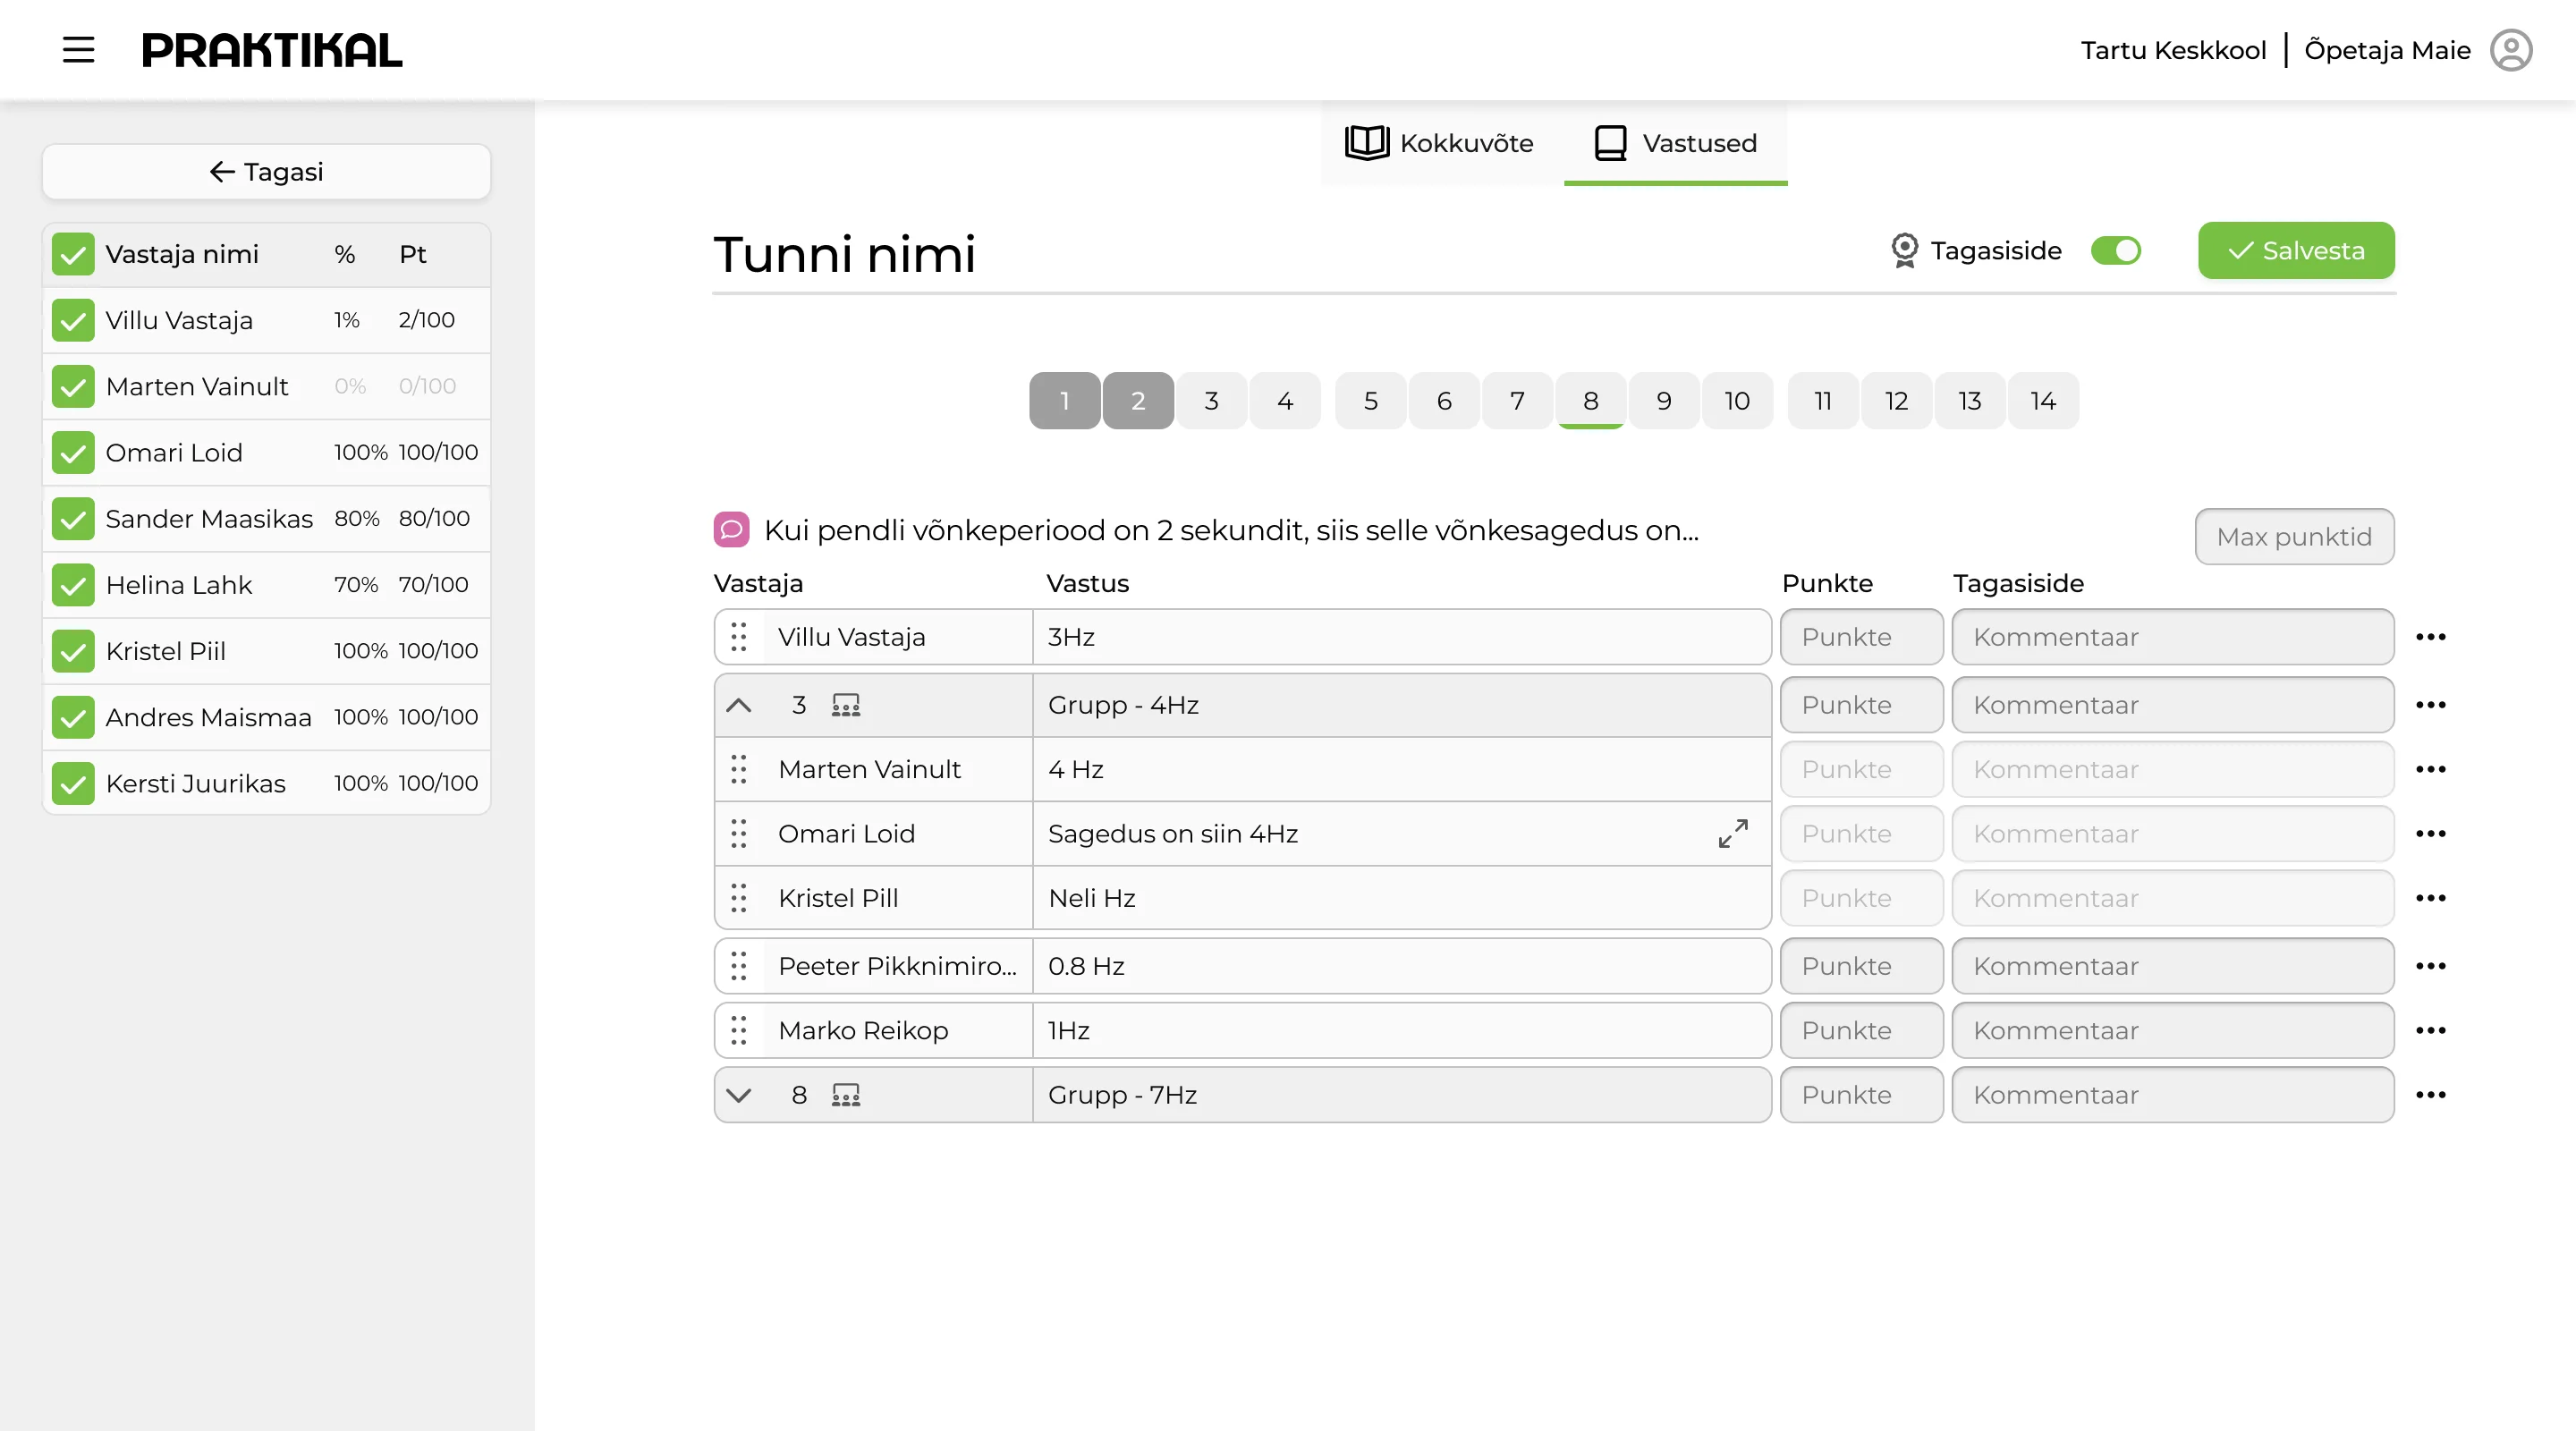Uncheck Sander Maasikas in the sidebar

tap(73, 518)
